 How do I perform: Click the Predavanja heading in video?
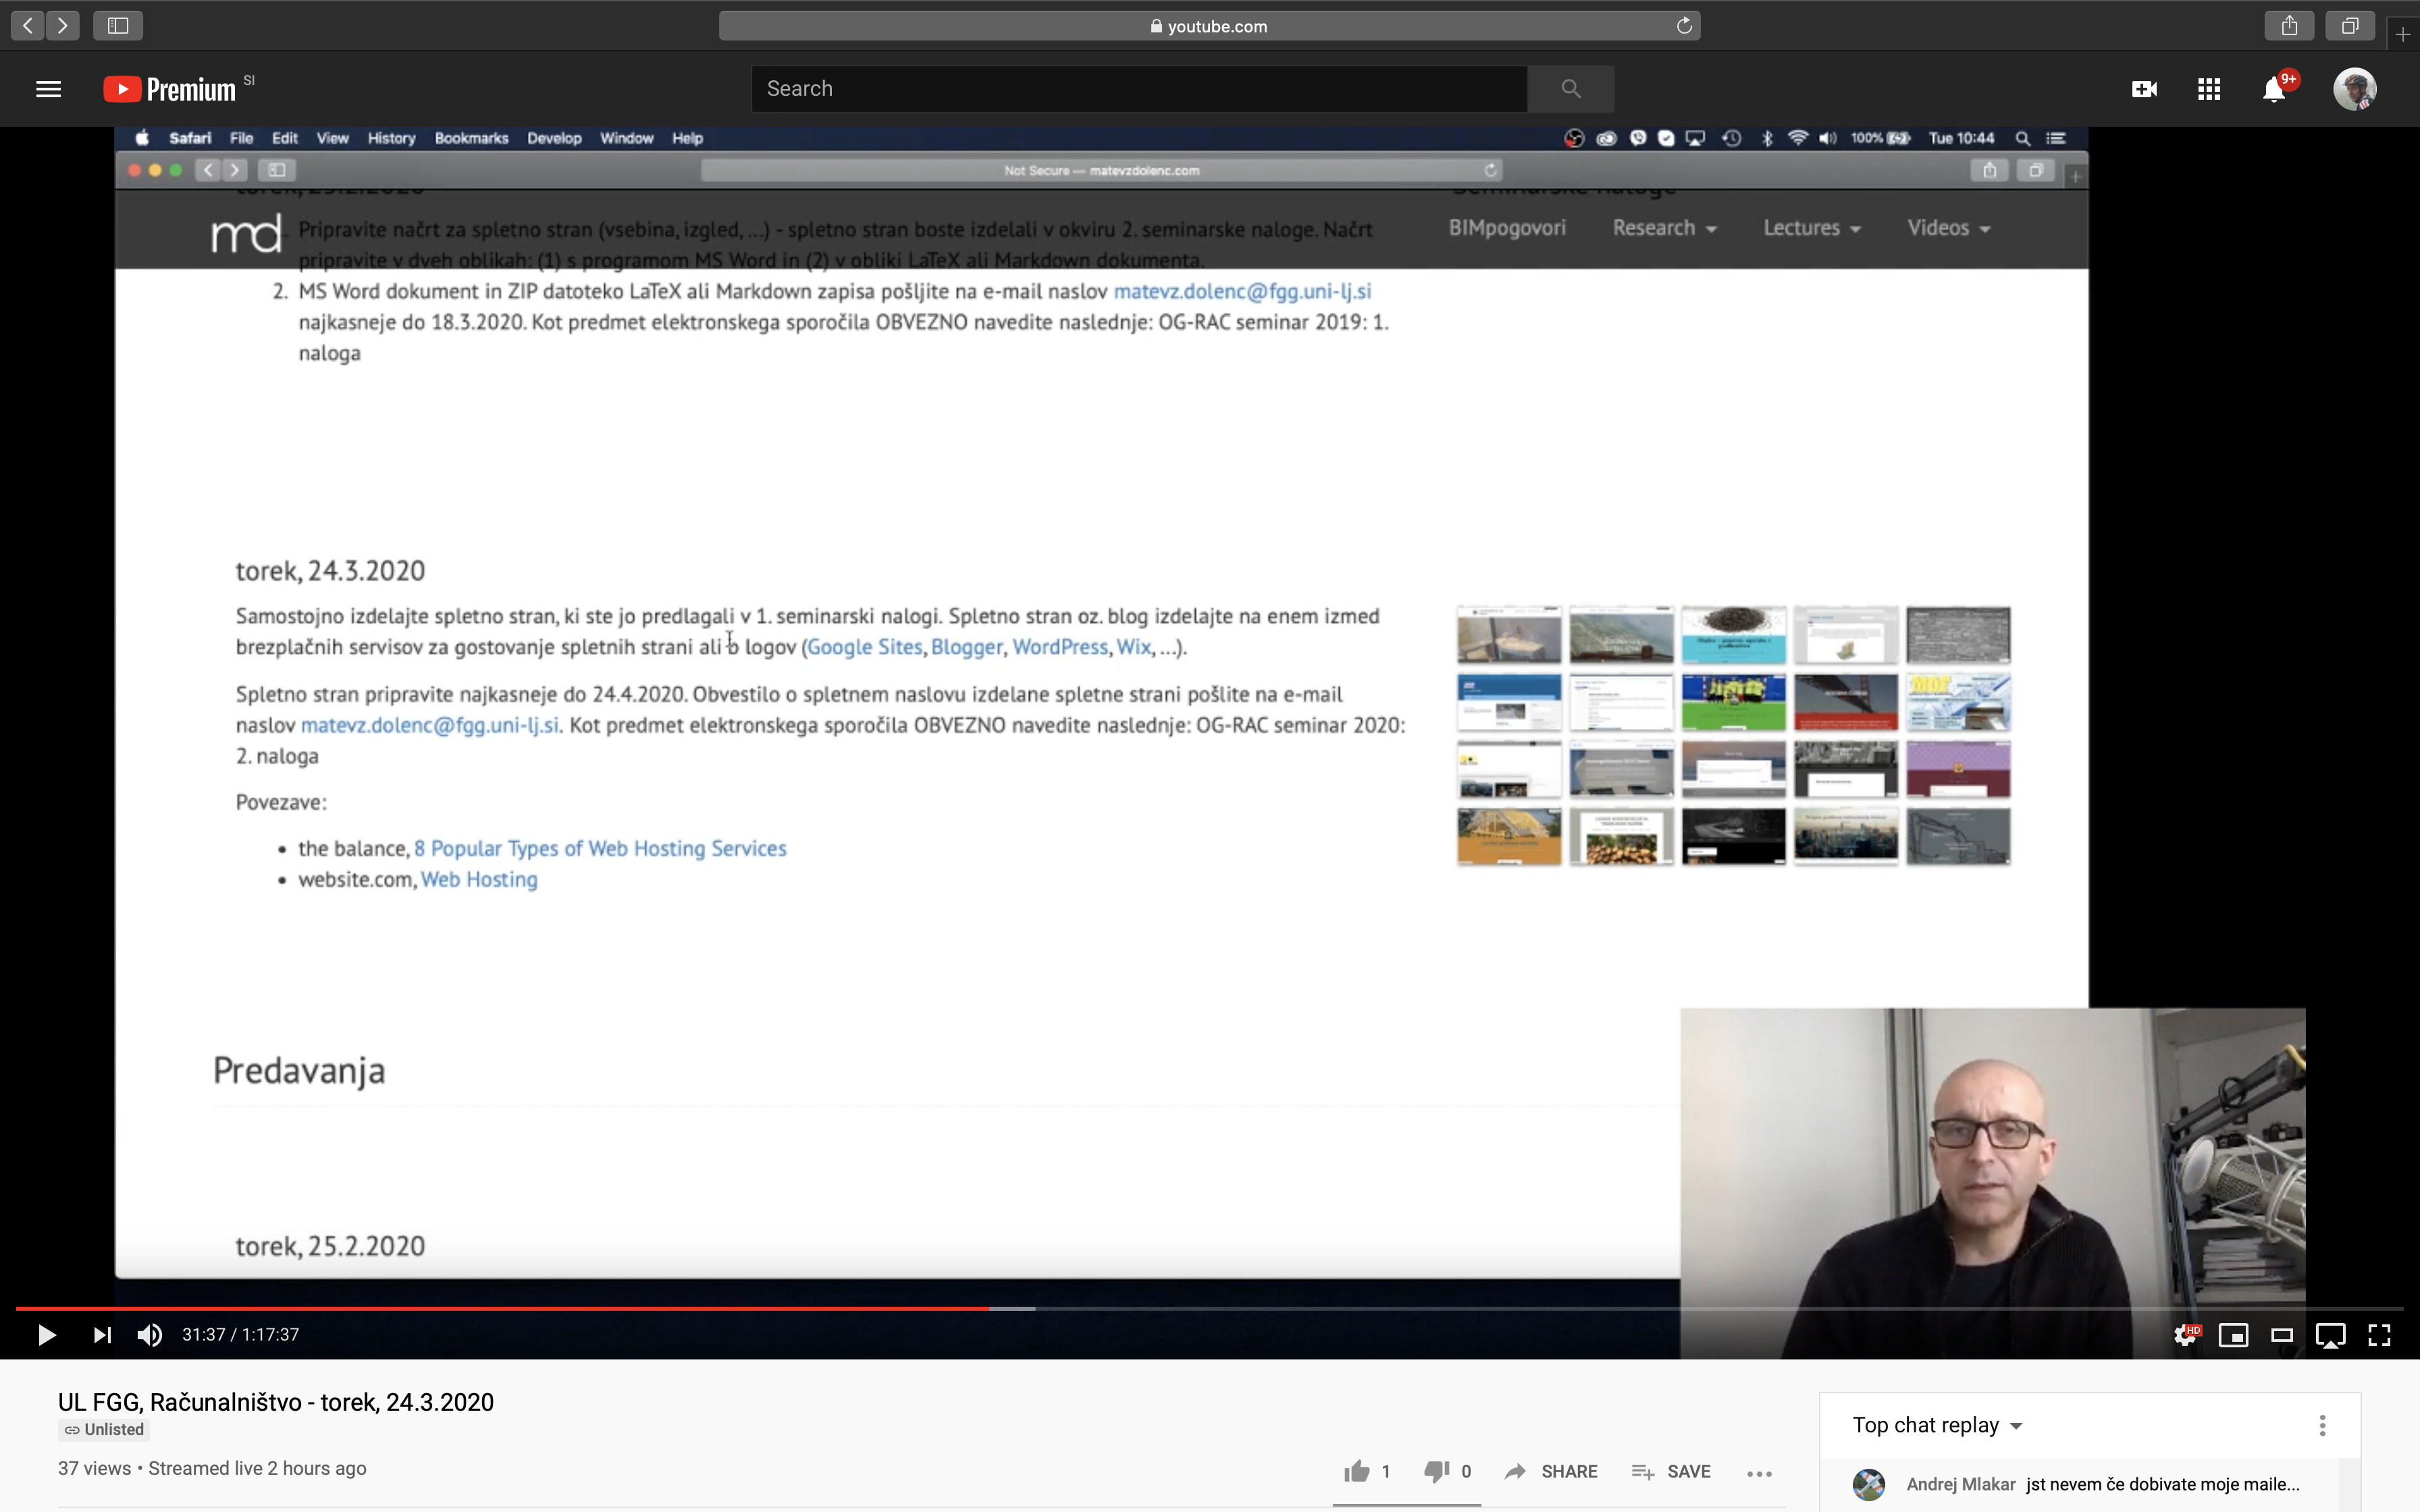point(299,1070)
